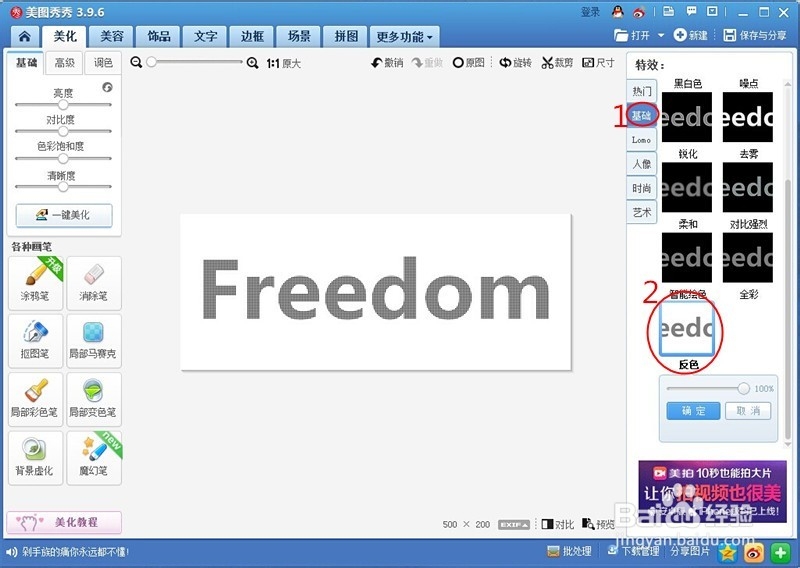
Task: Click the 亮度 brightness slider handle
Action: (63, 105)
